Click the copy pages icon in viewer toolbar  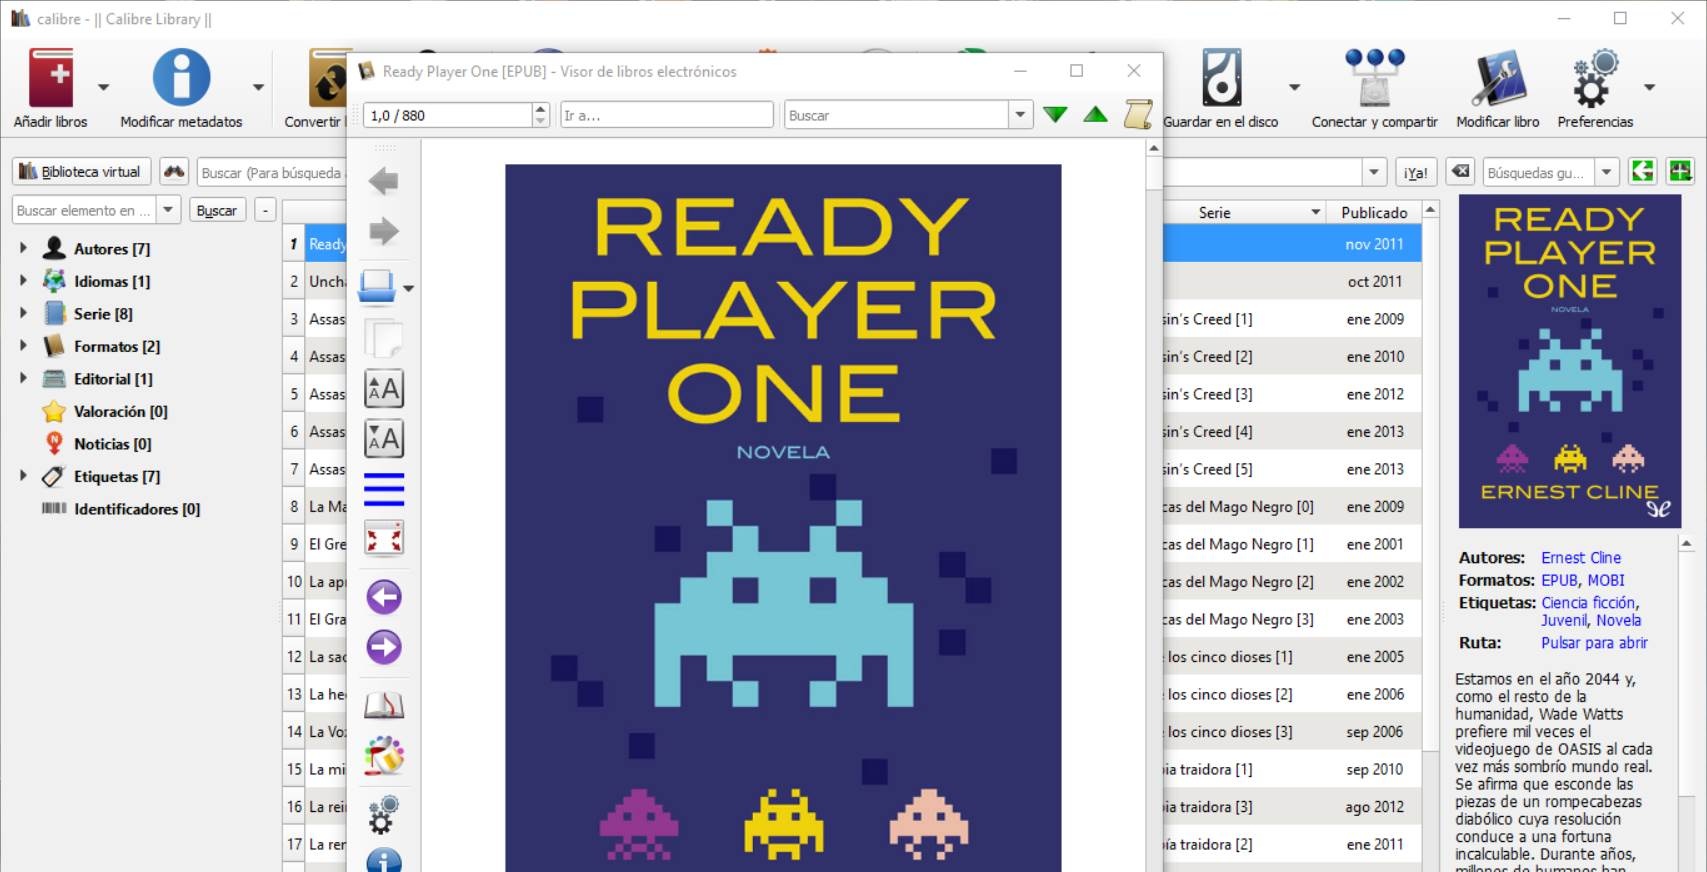tap(383, 339)
